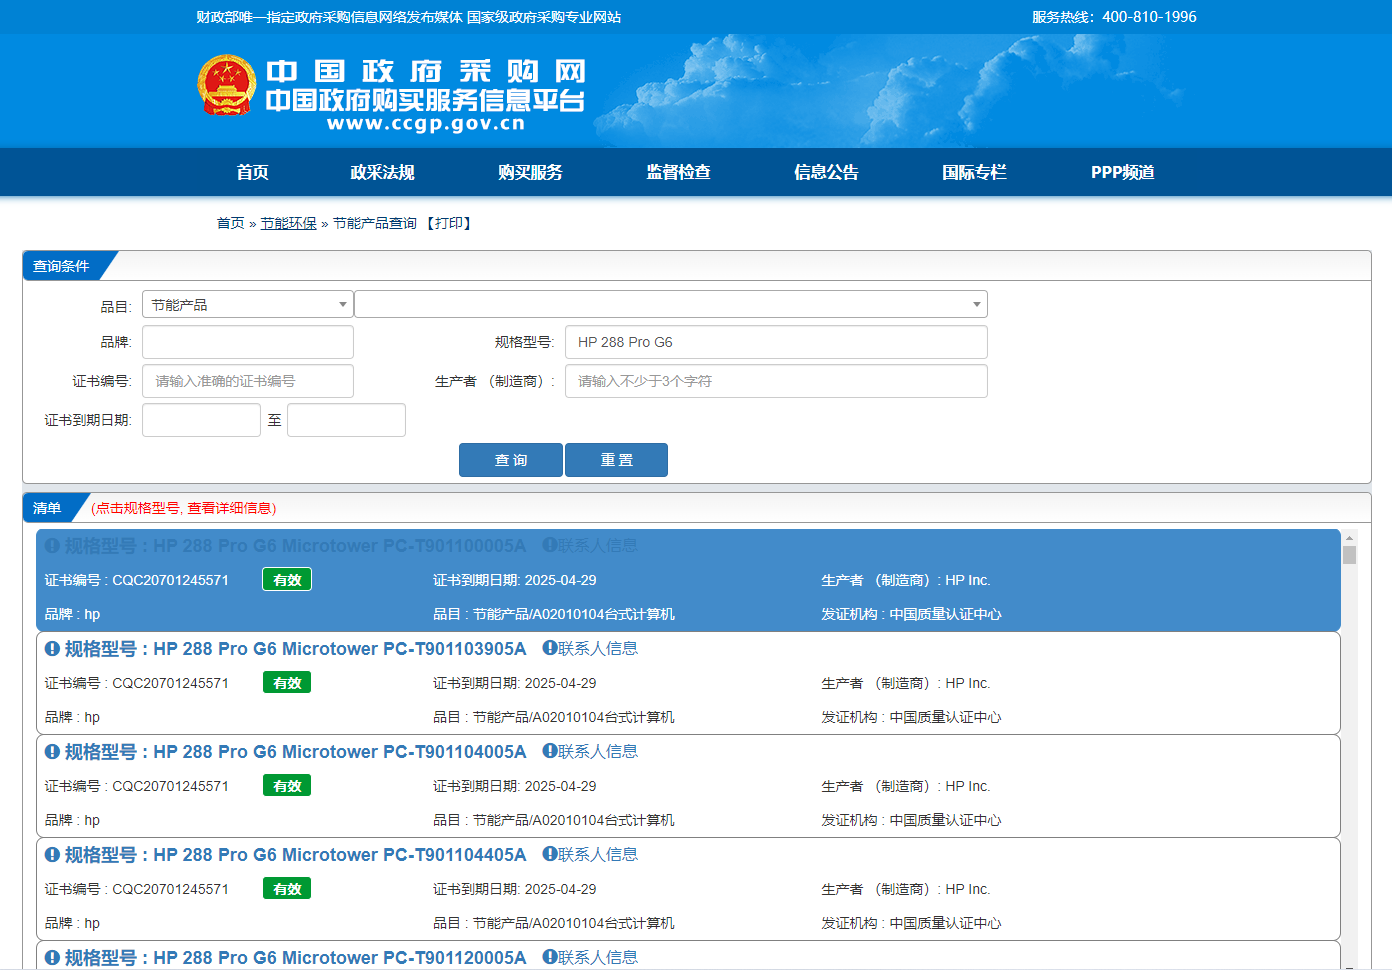Click 联系人信息 link for PC-T901103905A
The height and width of the screenshot is (970, 1392).
598,648
